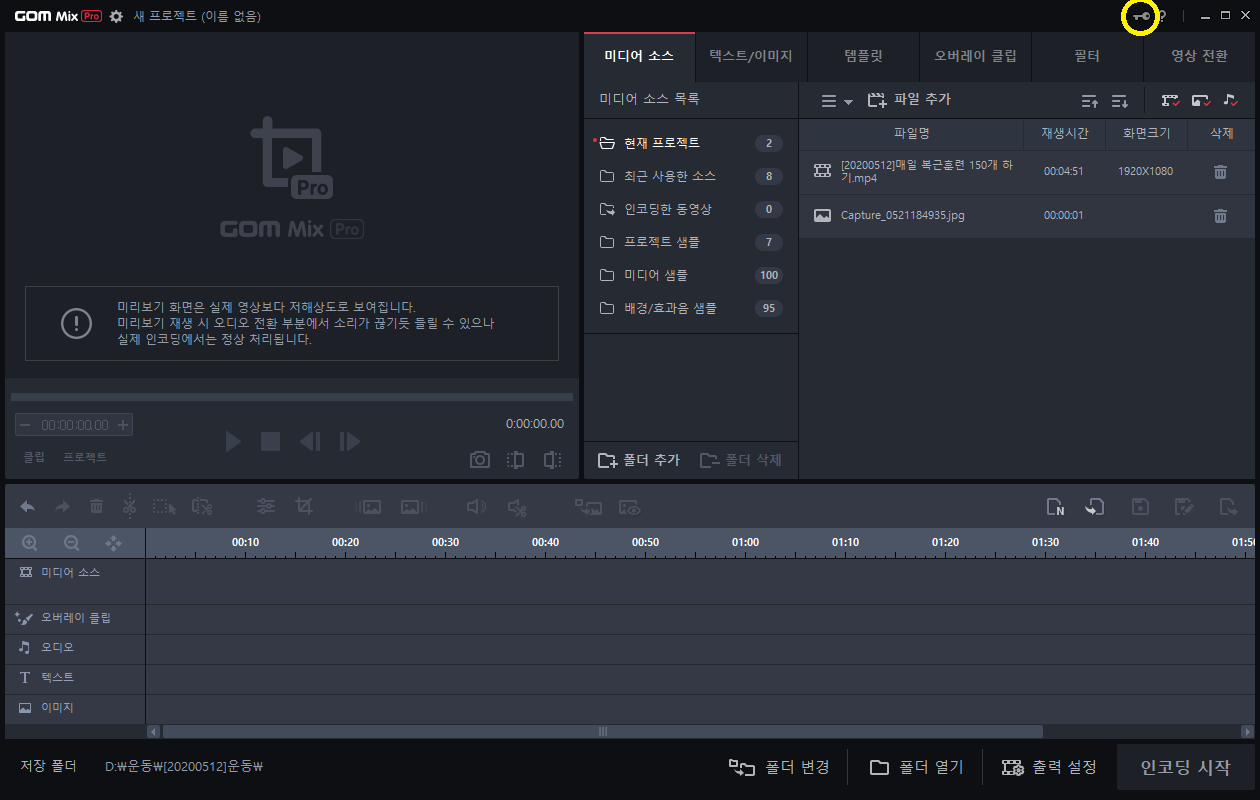Select 프로젝트 샘플 folder

[x=690, y=242]
